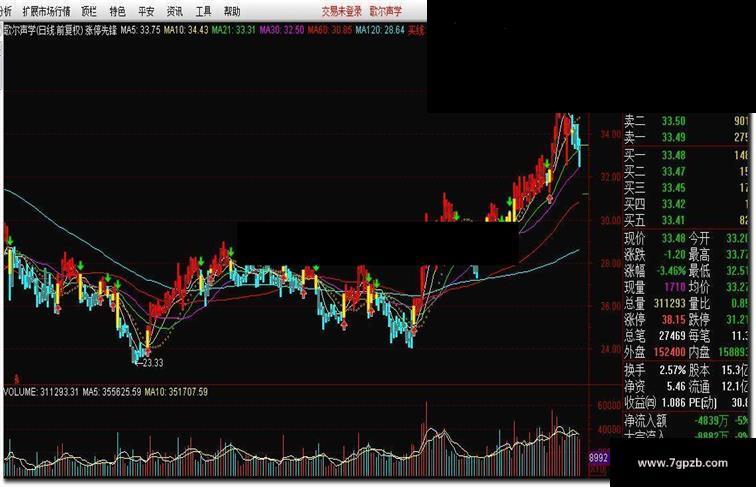The height and width of the screenshot is (487, 756).
Task: Click the 收益 1.086 value
Action: (674, 403)
